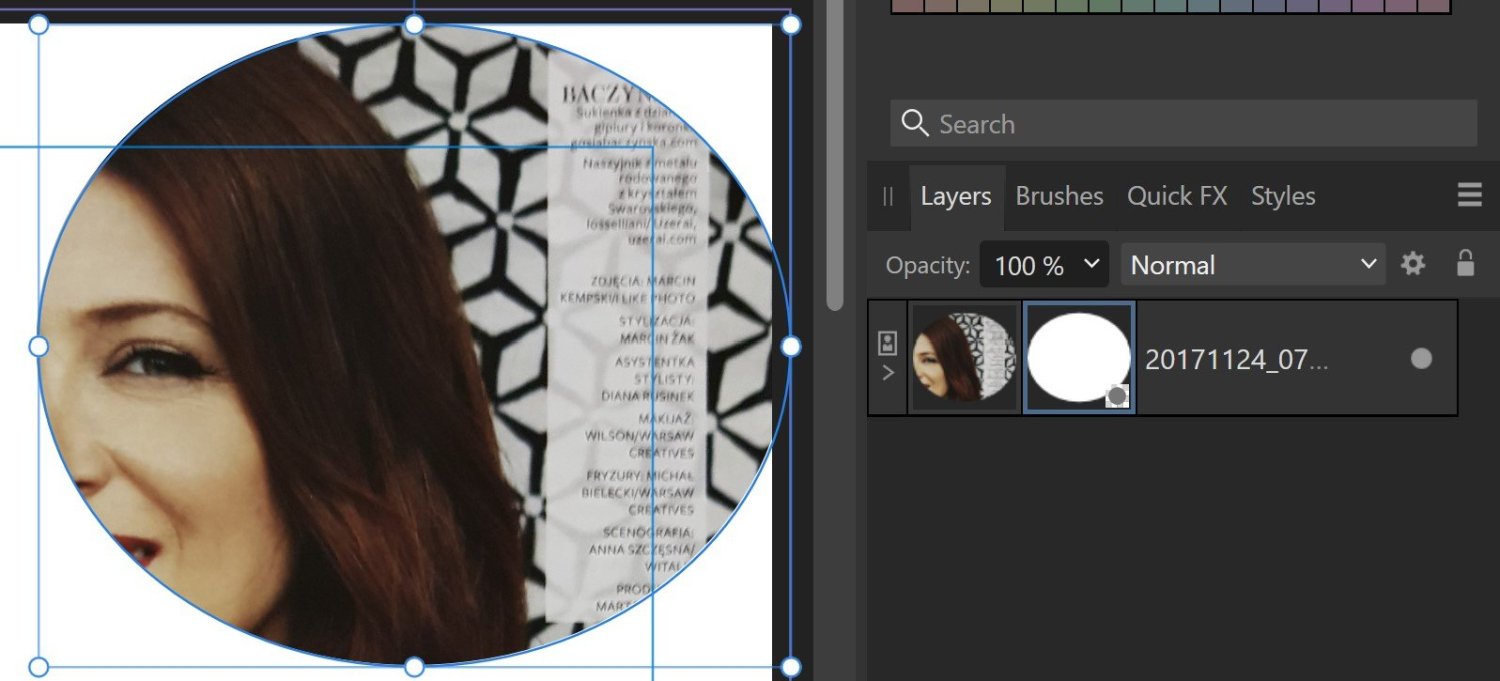Click the top-center selection handle

pyautogui.click(x=414, y=25)
